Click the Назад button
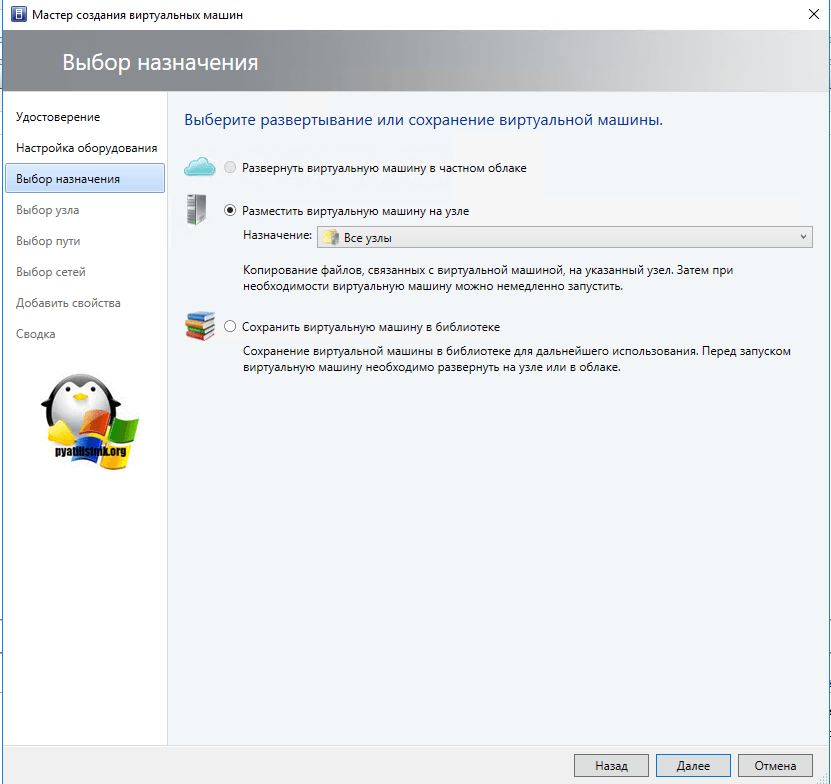The width and height of the screenshot is (831, 784). 611,765
